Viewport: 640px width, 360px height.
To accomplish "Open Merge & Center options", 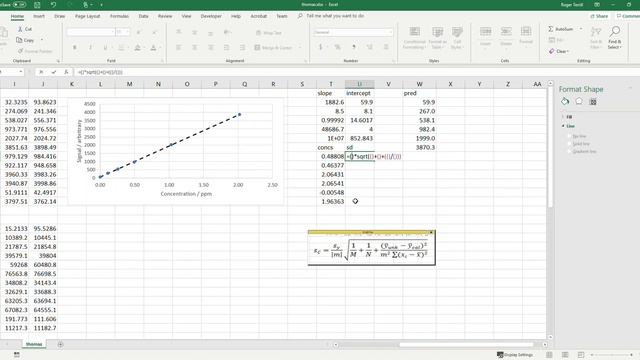I will [300, 48].
